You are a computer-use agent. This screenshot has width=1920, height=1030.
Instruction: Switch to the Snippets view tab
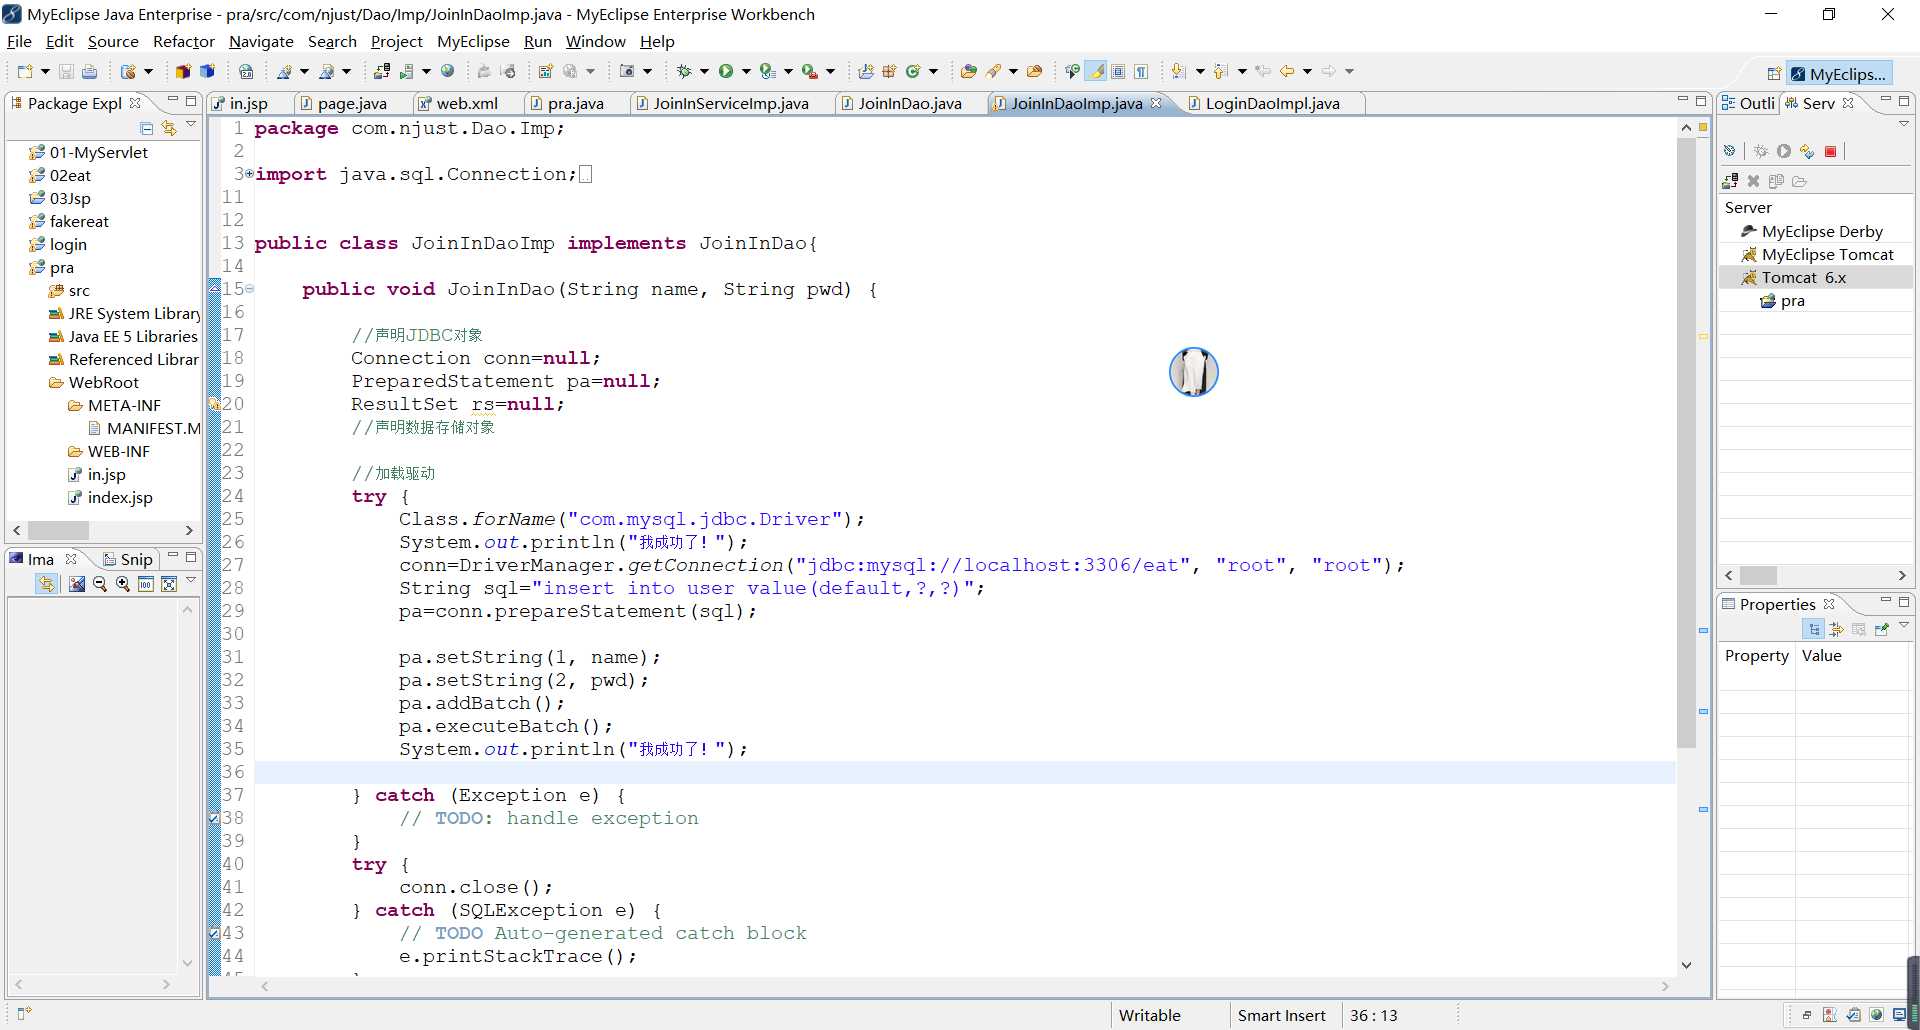128,559
